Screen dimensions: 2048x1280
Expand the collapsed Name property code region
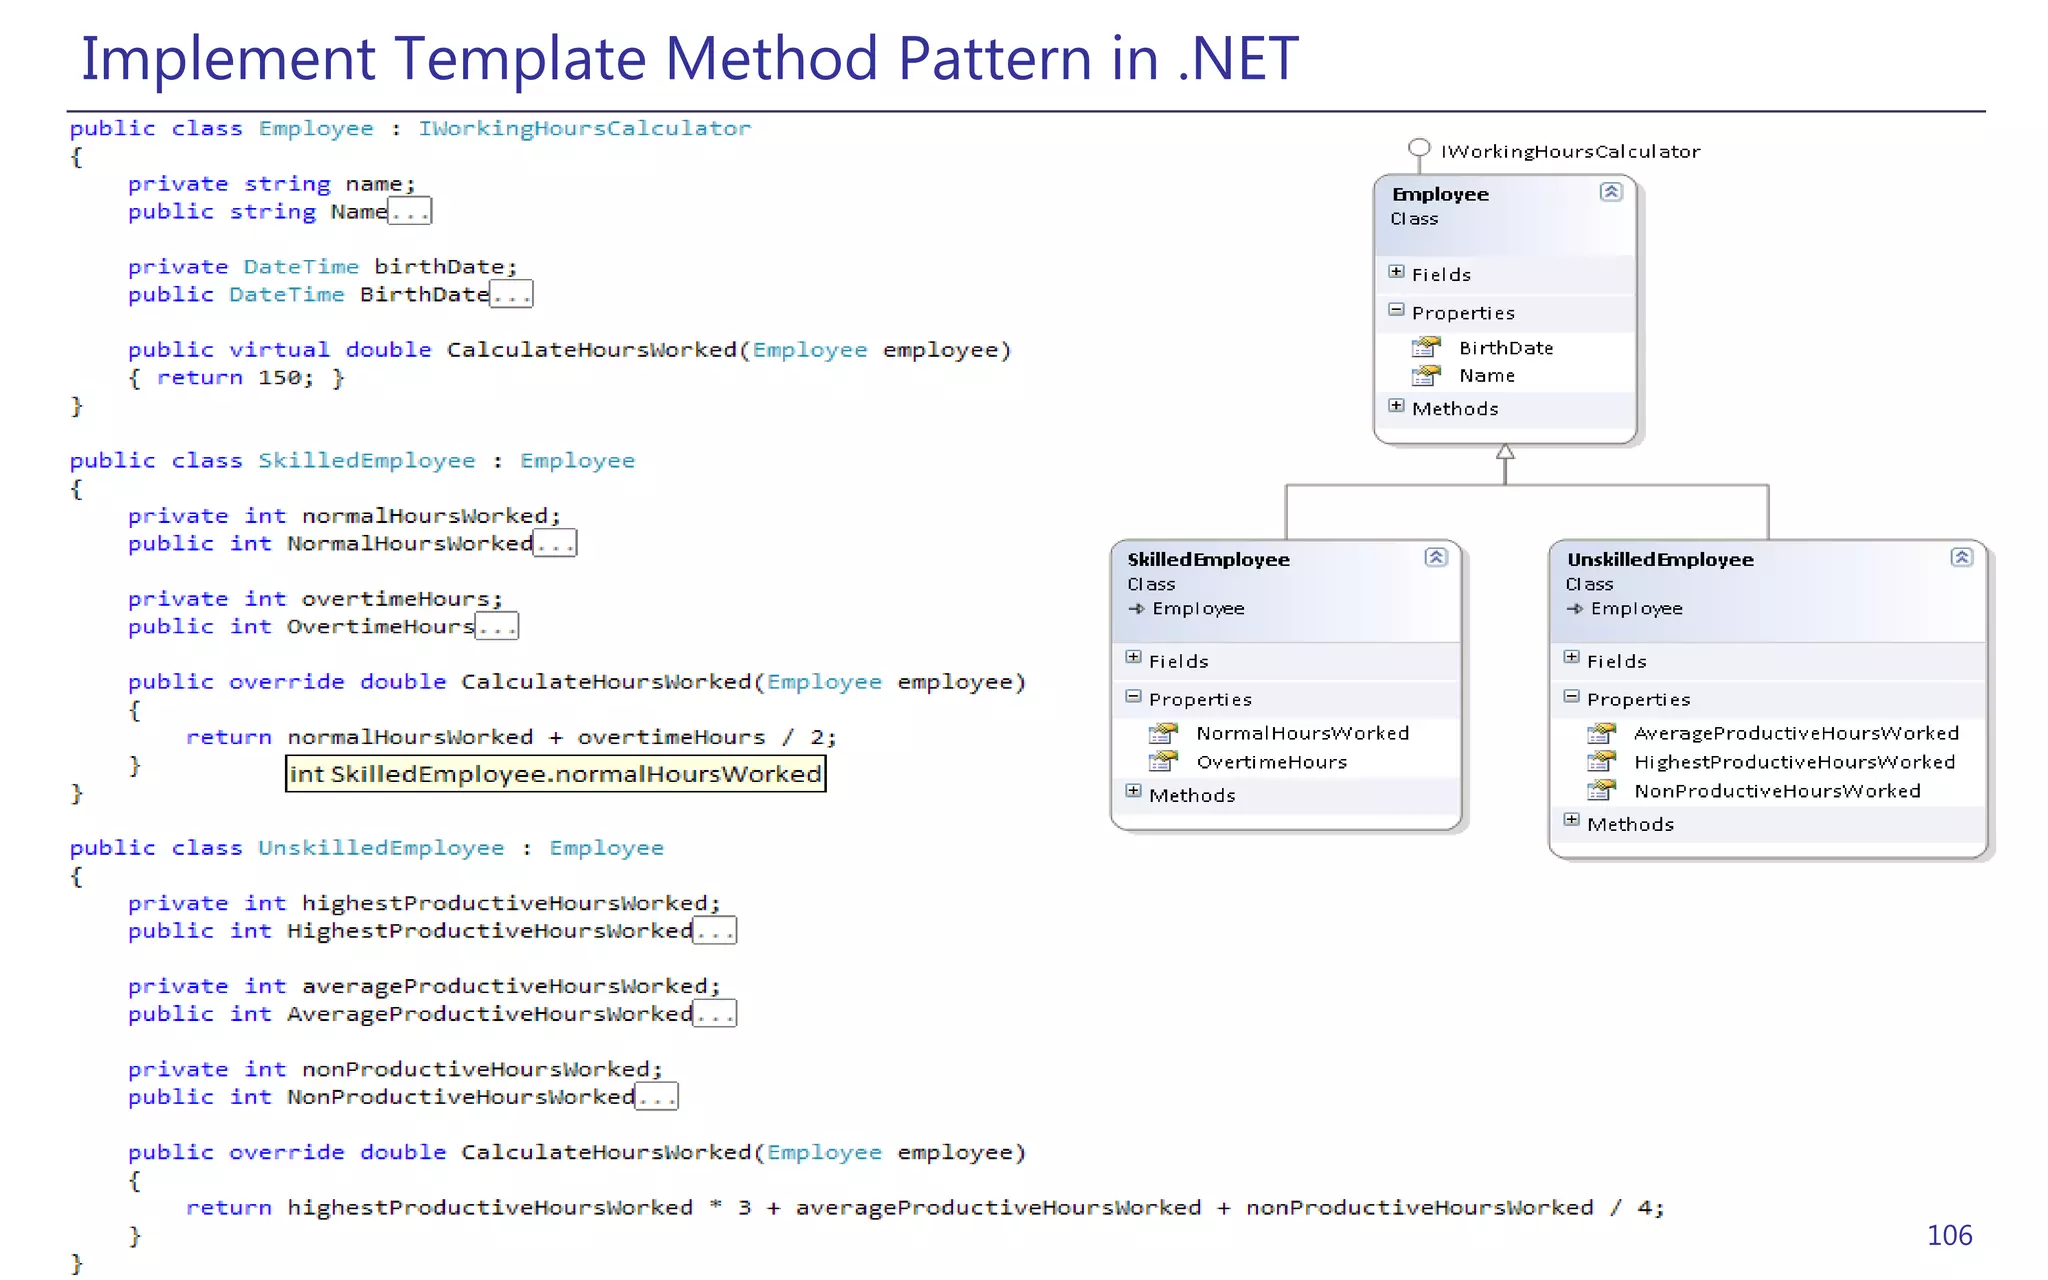[410, 212]
